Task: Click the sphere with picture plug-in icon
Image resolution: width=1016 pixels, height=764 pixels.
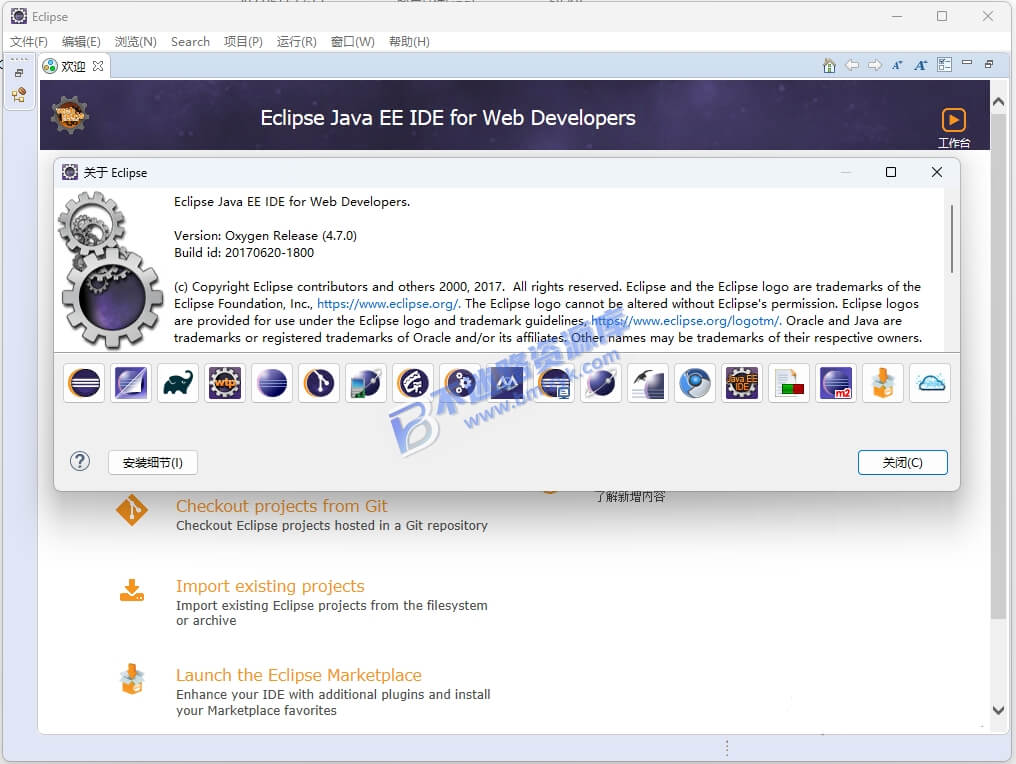Action: coord(366,383)
